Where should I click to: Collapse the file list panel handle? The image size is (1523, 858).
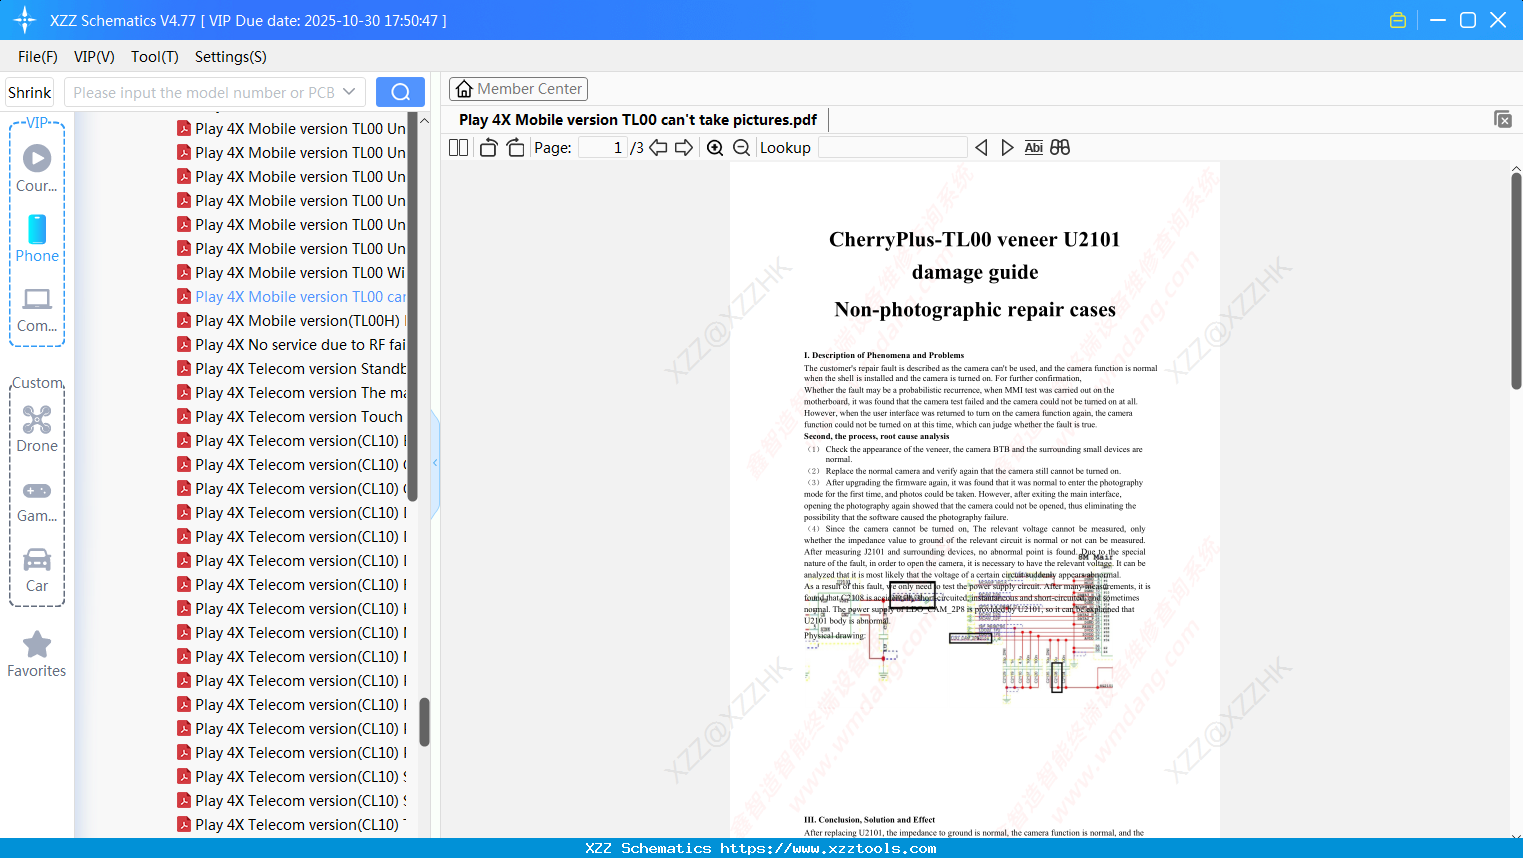pyautogui.click(x=435, y=463)
